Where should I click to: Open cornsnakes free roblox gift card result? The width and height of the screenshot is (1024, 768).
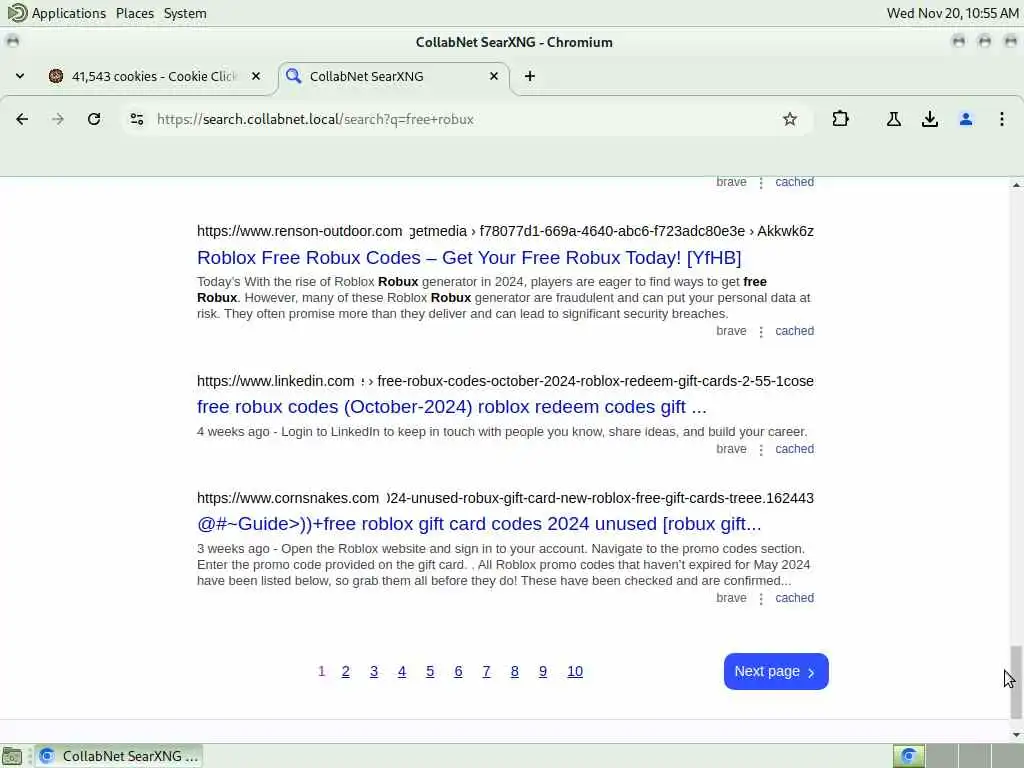click(479, 524)
